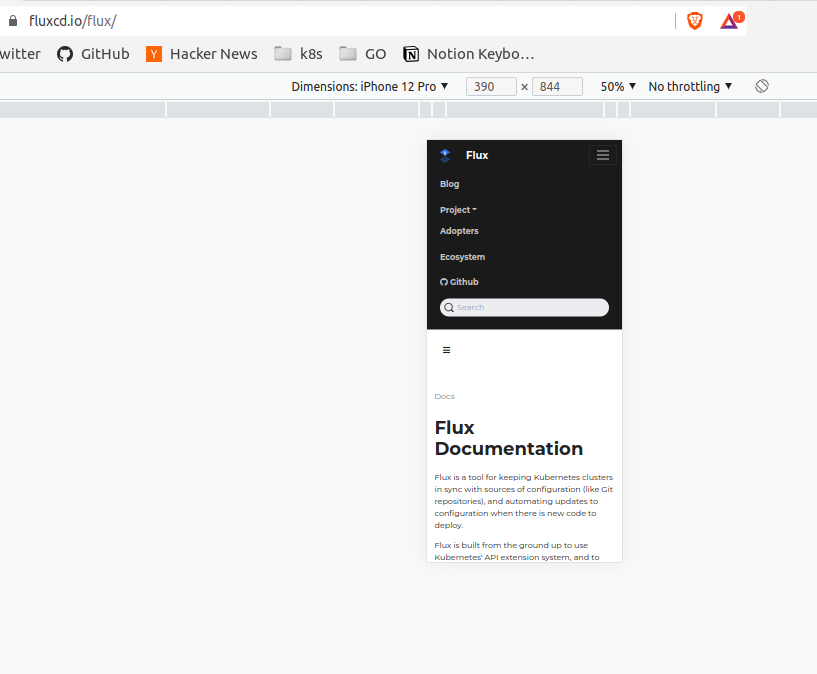
Task: Open the Twitter bookmark
Action: (20, 54)
